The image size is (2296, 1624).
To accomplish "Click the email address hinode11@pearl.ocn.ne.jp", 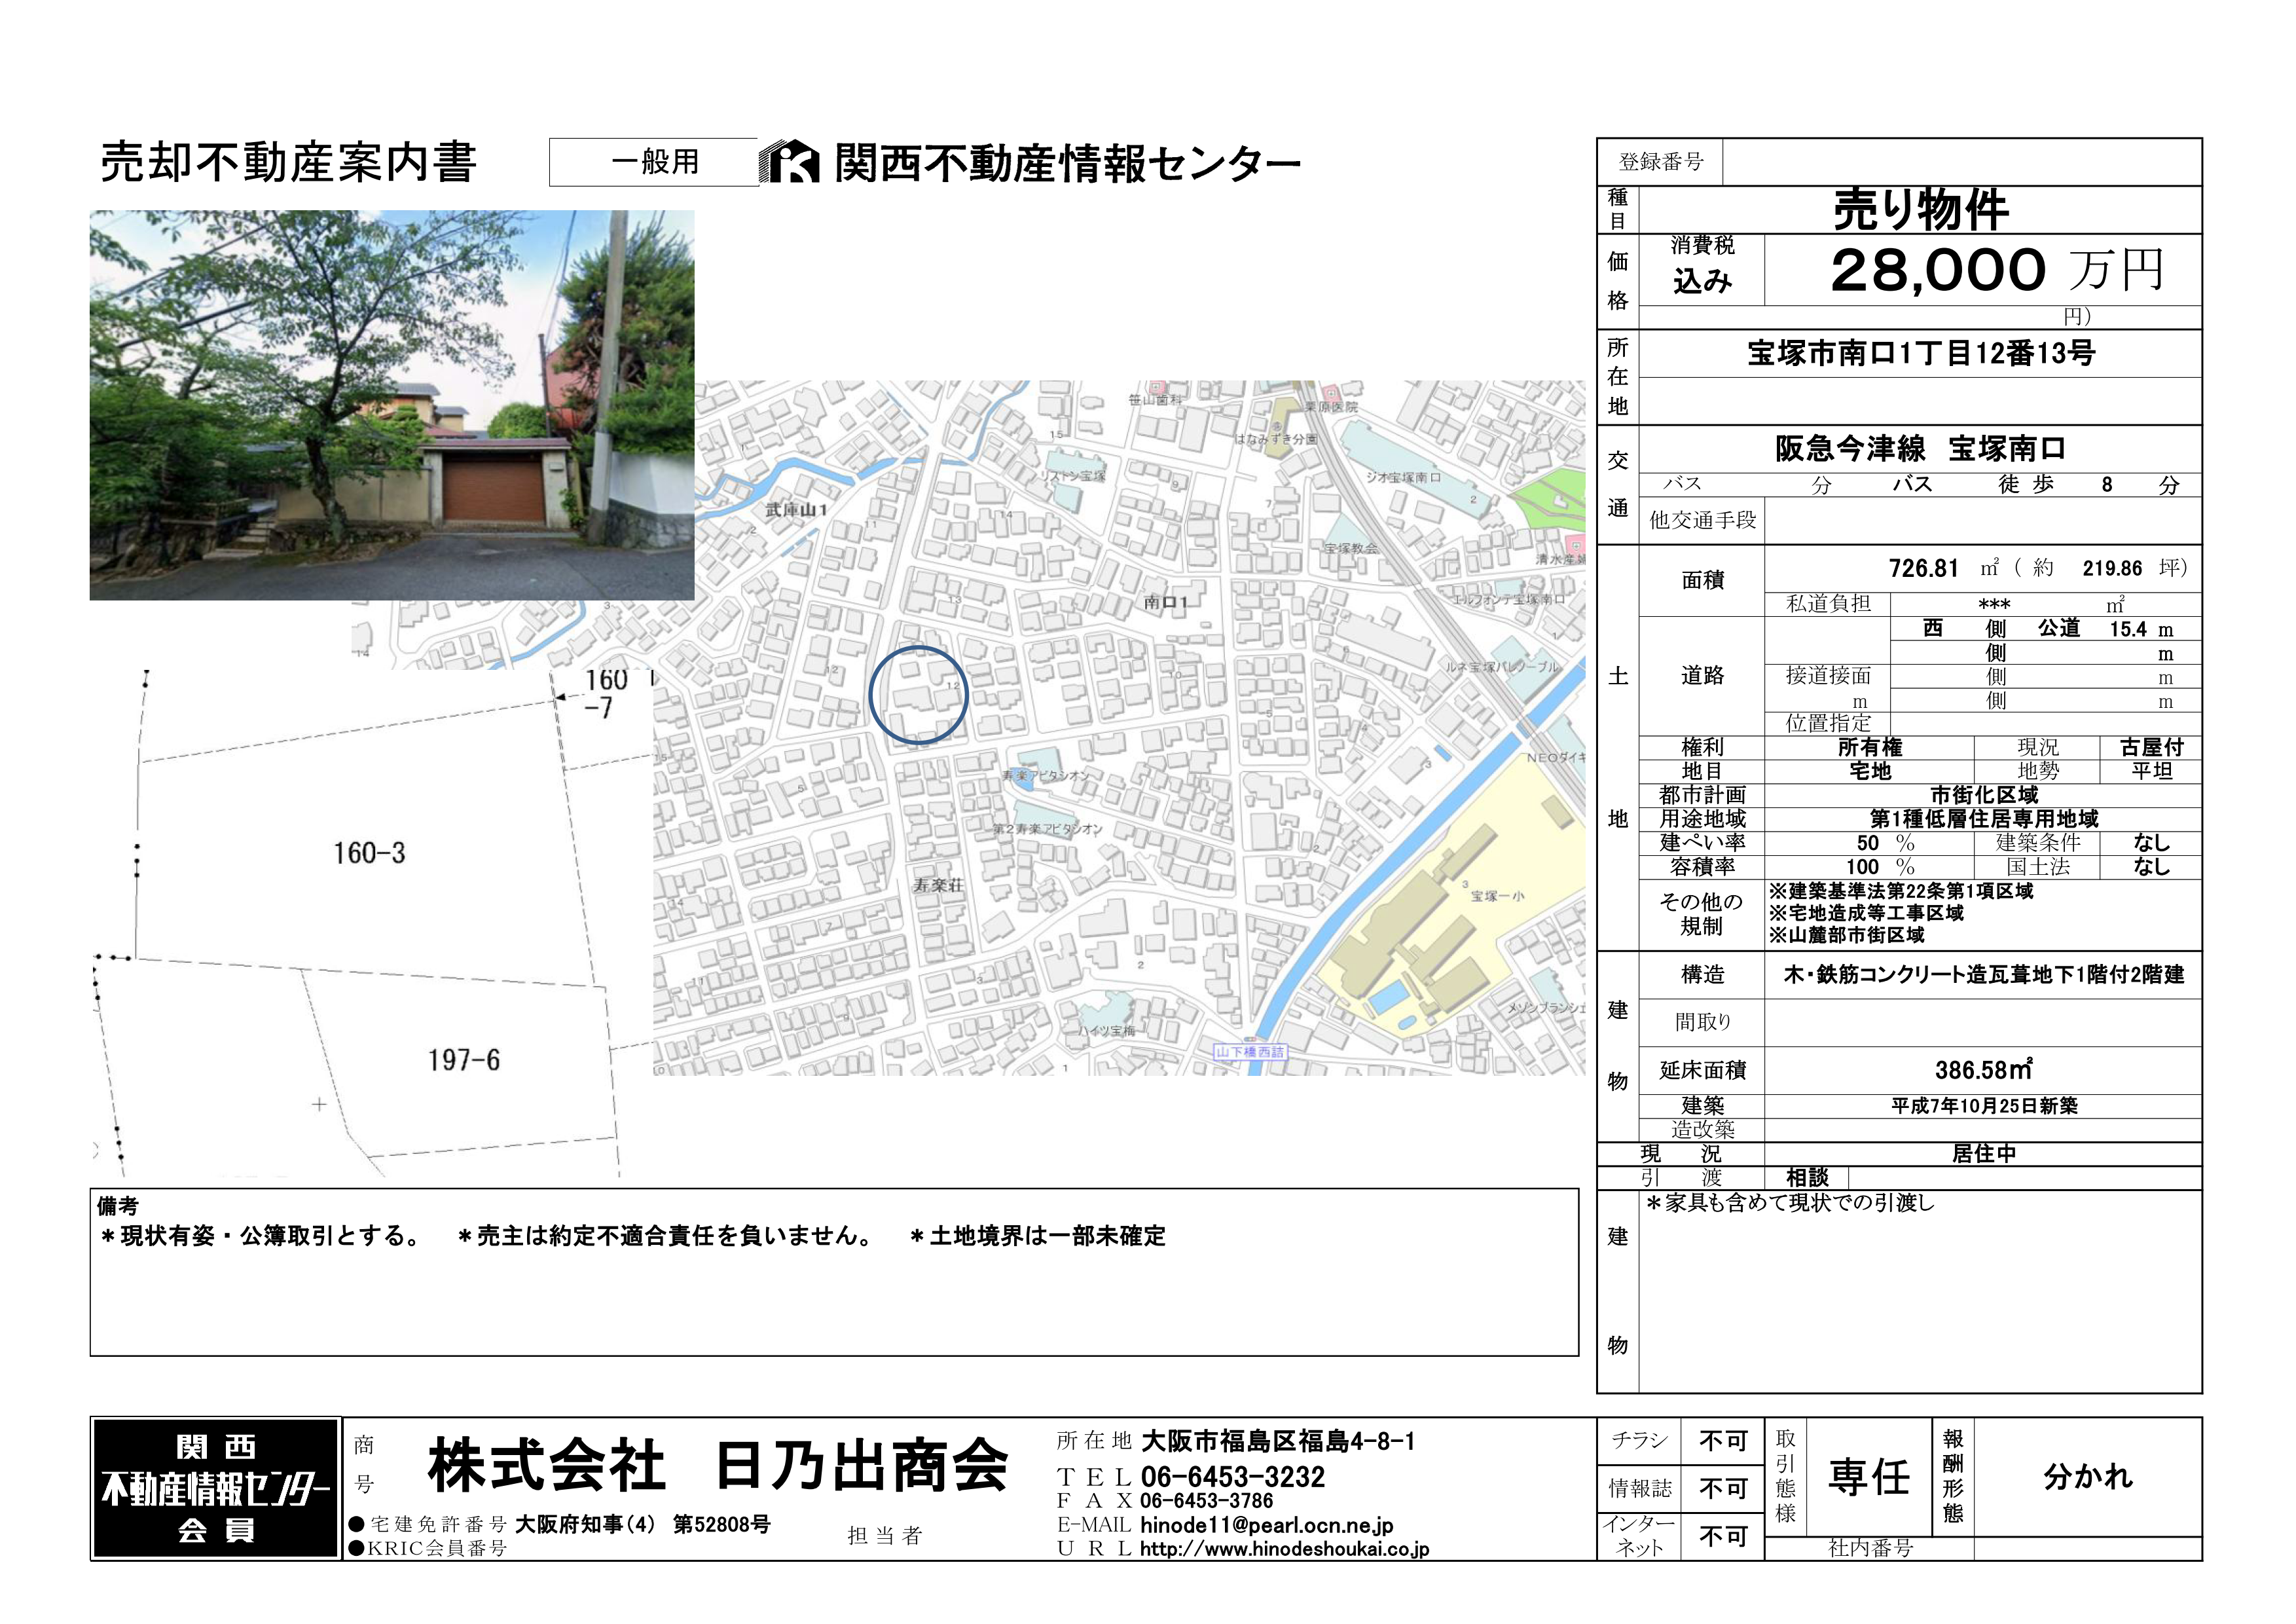I will click(1266, 1525).
